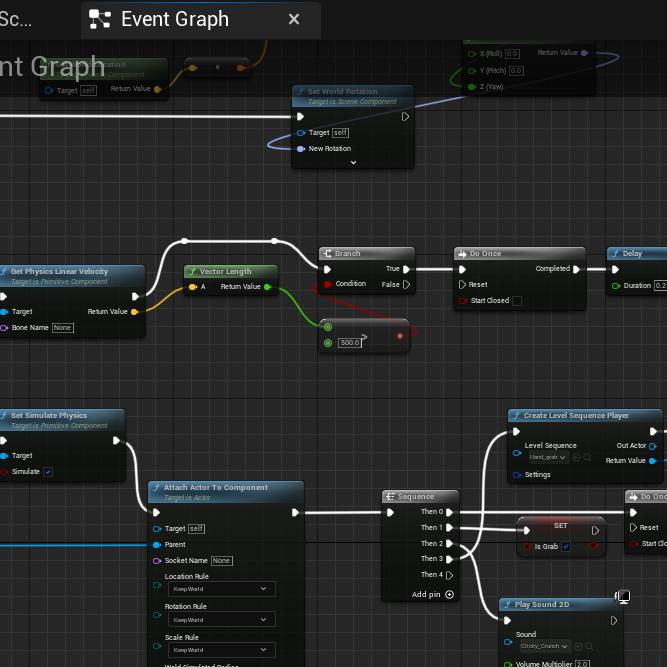Edit the Y (Pitch) value field
Image resolution: width=667 pixels, height=667 pixels.
pyautogui.click(x=516, y=71)
